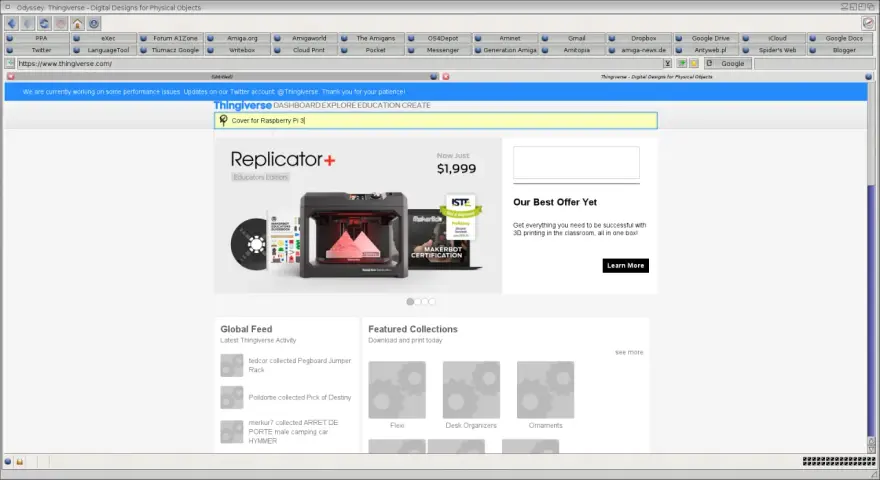Open the Google Drive bookmark

tap(705, 38)
